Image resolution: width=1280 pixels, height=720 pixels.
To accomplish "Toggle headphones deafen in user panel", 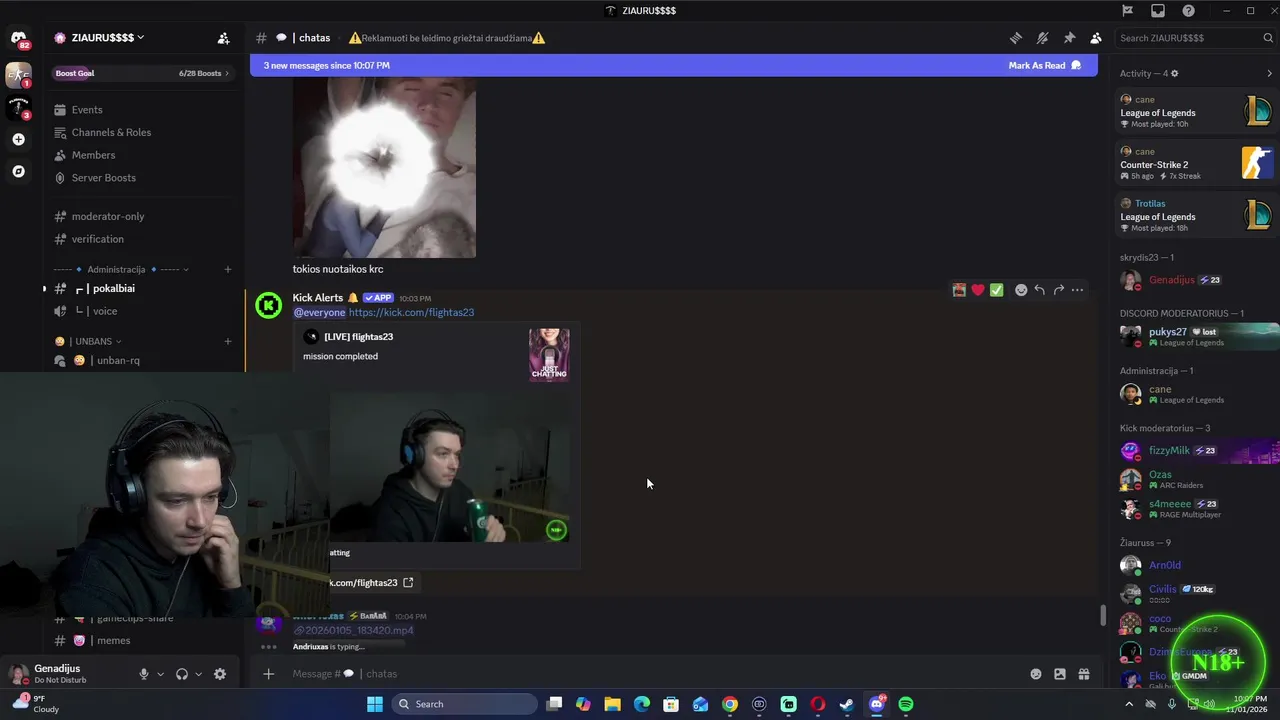I will [x=182, y=674].
